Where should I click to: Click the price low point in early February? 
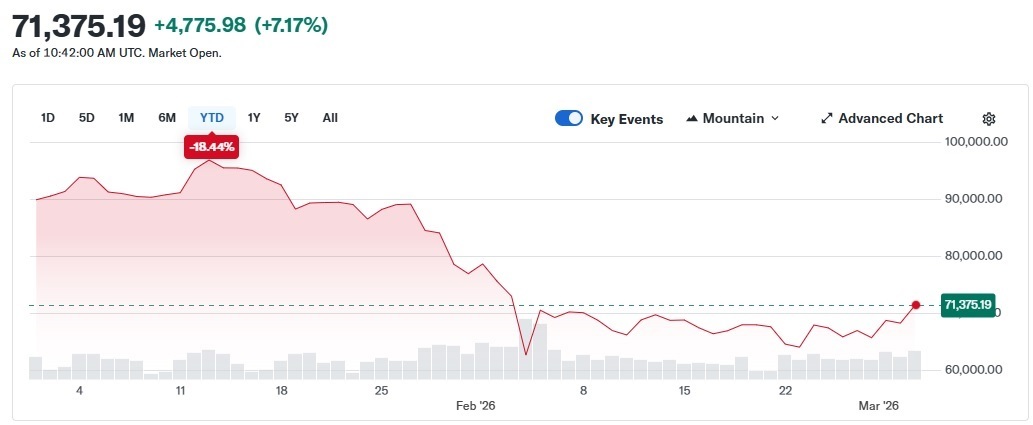(x=526, y=354)
